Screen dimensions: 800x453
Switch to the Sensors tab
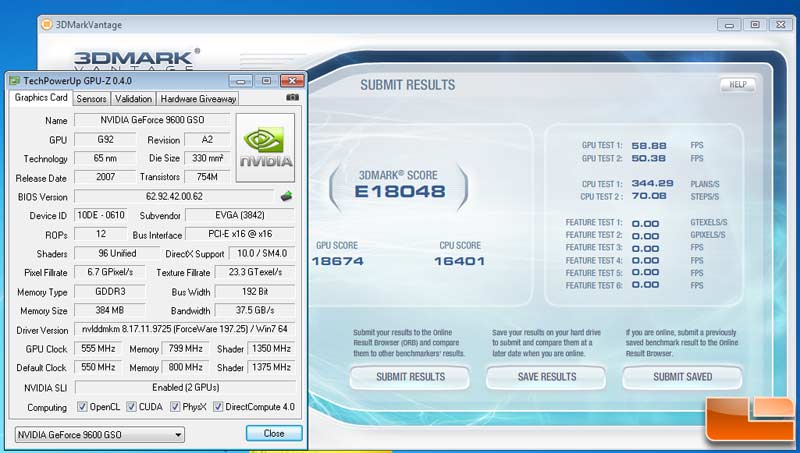(92, 99)
